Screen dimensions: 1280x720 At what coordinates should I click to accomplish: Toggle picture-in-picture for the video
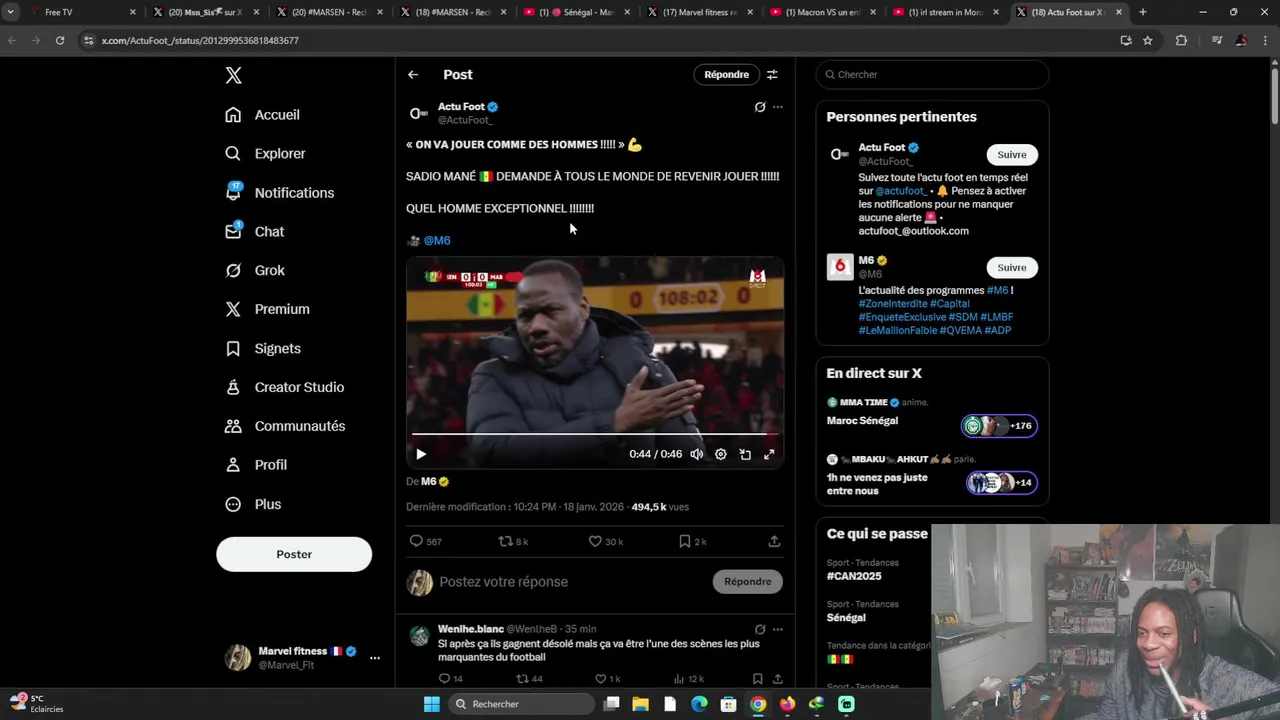pyautogui.click(x=745, y=455)
